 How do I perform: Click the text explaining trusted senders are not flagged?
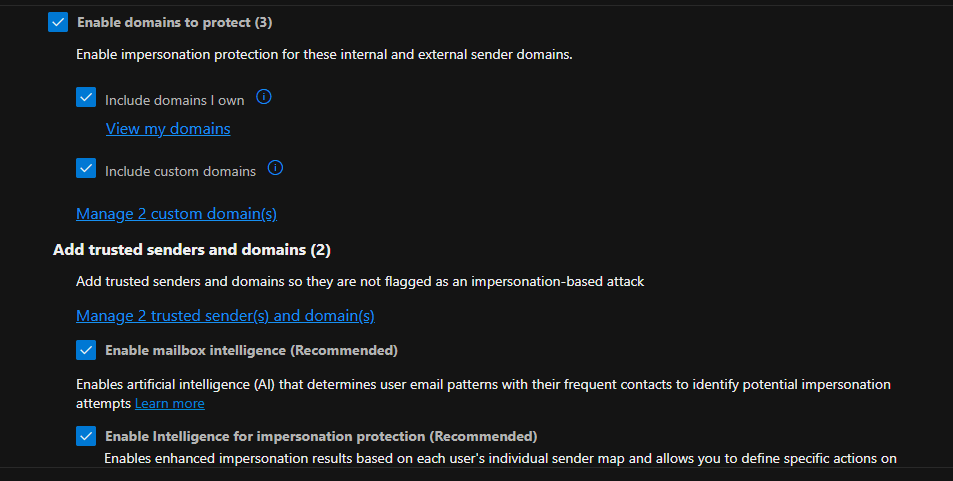pos(360,281)
